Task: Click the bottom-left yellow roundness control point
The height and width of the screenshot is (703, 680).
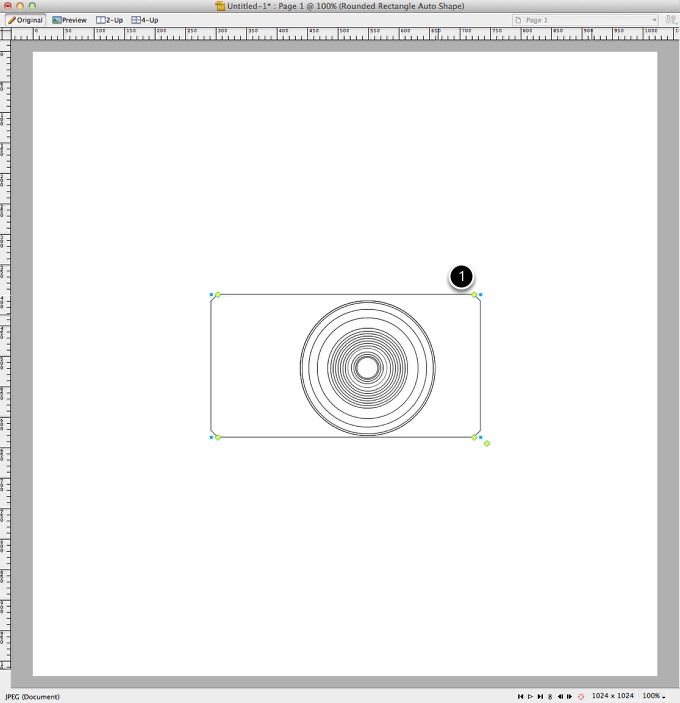Action: pyautogui.click(x=218, y=437)
